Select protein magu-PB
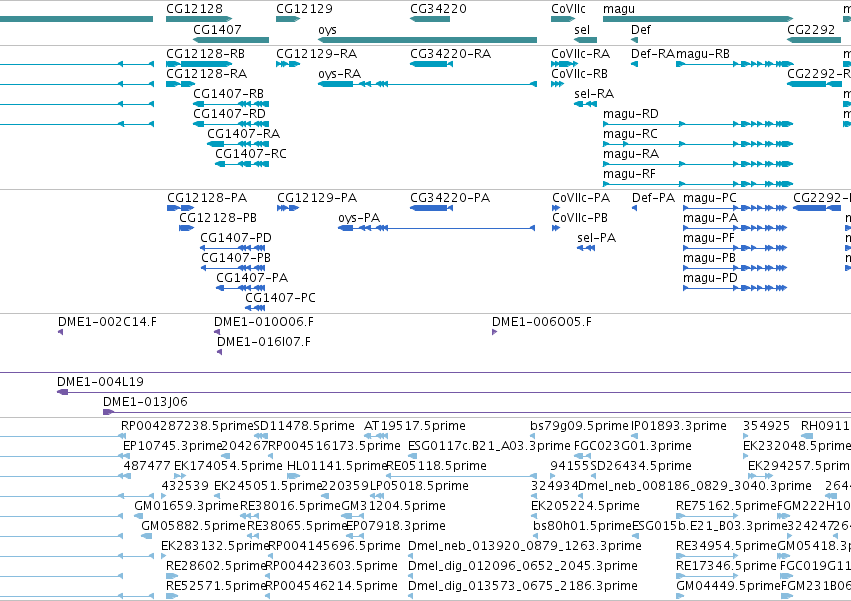 tap(735, 268)
